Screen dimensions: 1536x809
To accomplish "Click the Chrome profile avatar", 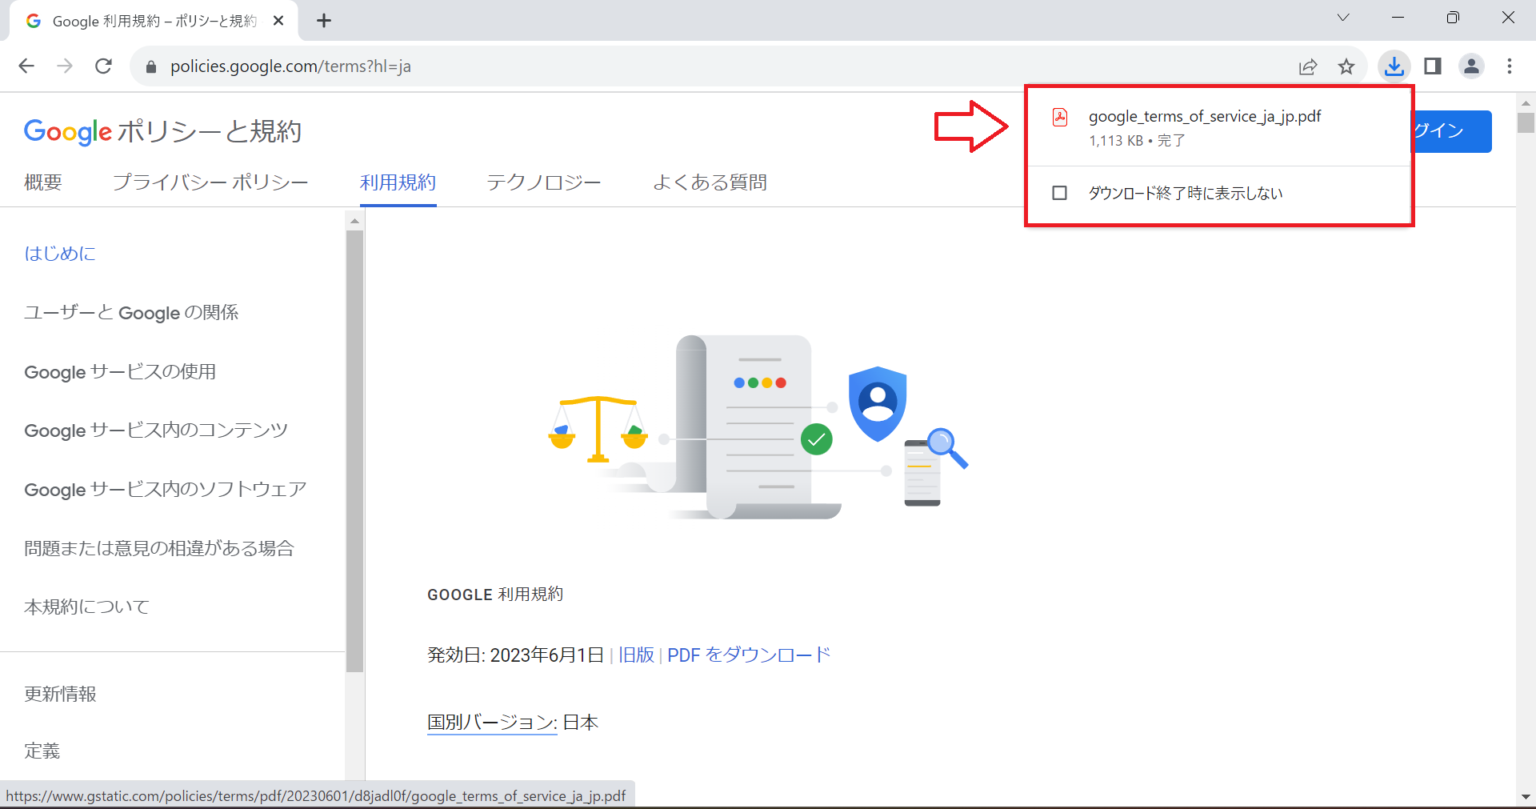I will [x=1471, y=66].
